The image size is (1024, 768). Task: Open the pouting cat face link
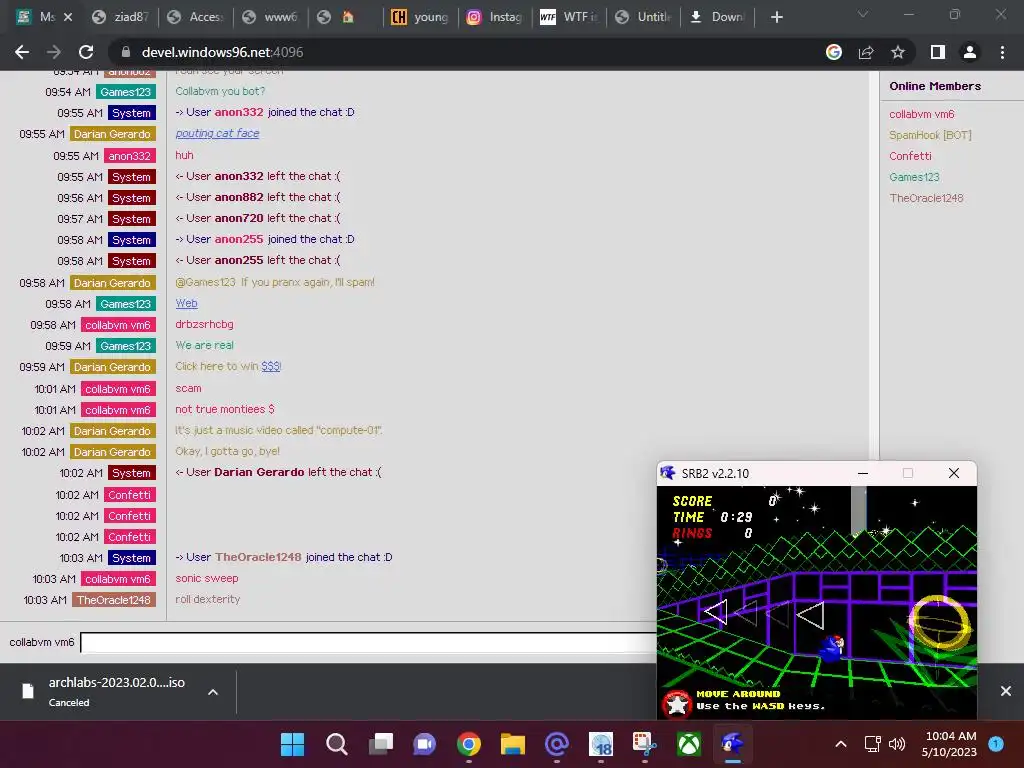click(217, 133)
